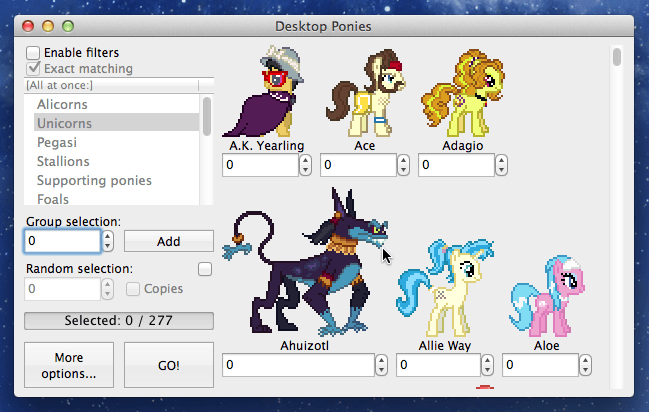This screenshot has height=412, width=649.
Task: Click the Random selection stepper arrows
Action: tap(108, 289)
